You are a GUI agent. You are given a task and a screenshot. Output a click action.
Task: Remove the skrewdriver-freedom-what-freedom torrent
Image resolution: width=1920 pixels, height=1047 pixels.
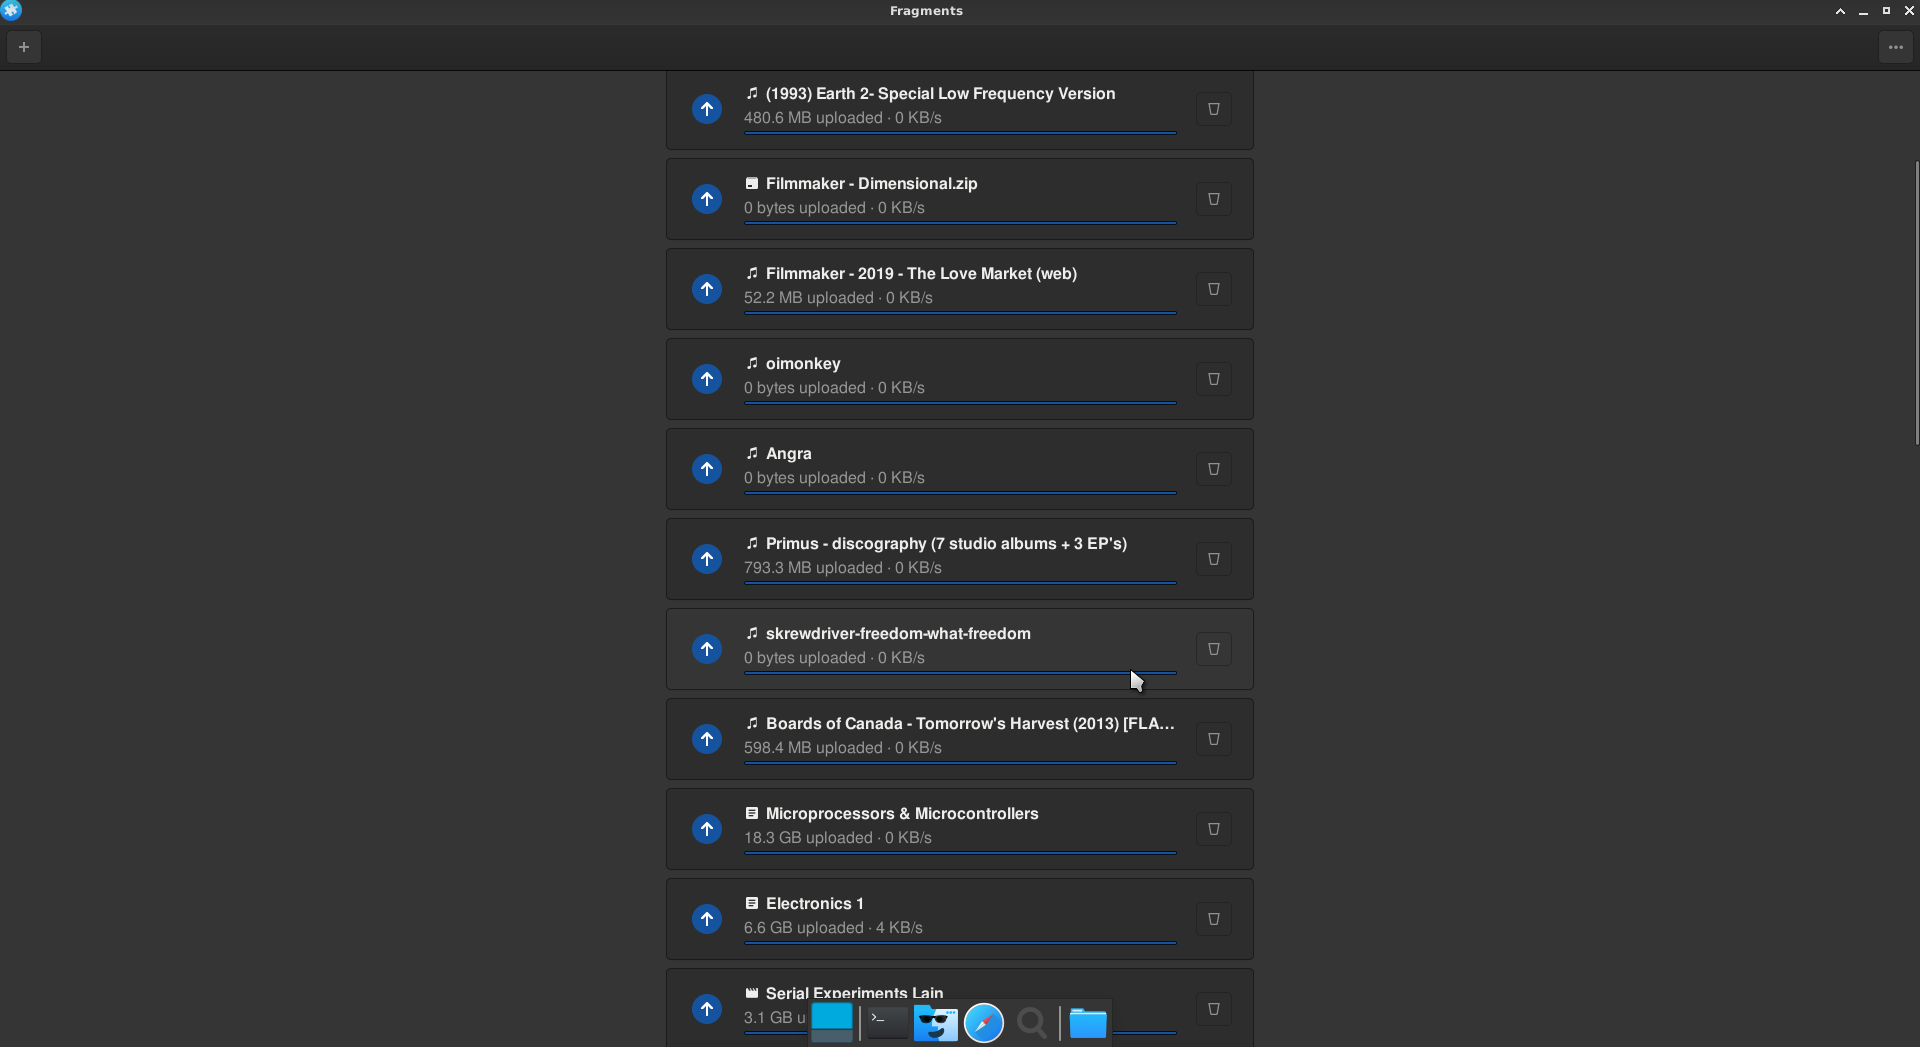point(1213,649)
